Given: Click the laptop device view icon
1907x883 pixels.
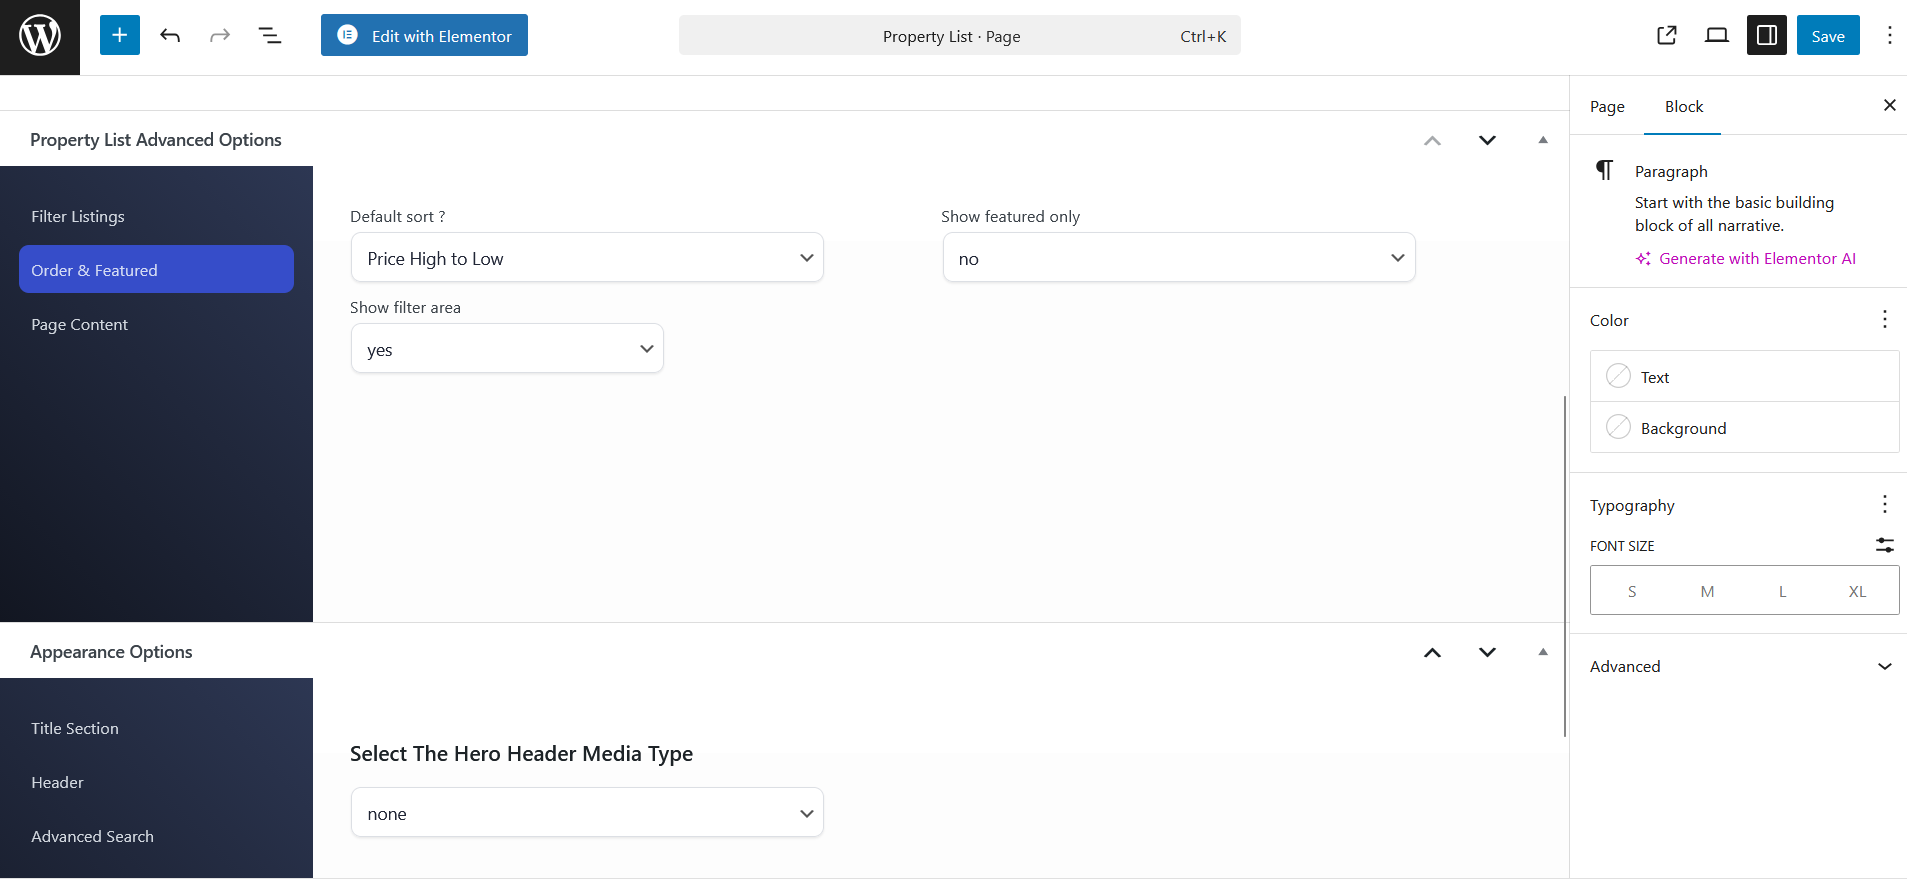Looking at the screenshot, I should [x=1716, y=36].
